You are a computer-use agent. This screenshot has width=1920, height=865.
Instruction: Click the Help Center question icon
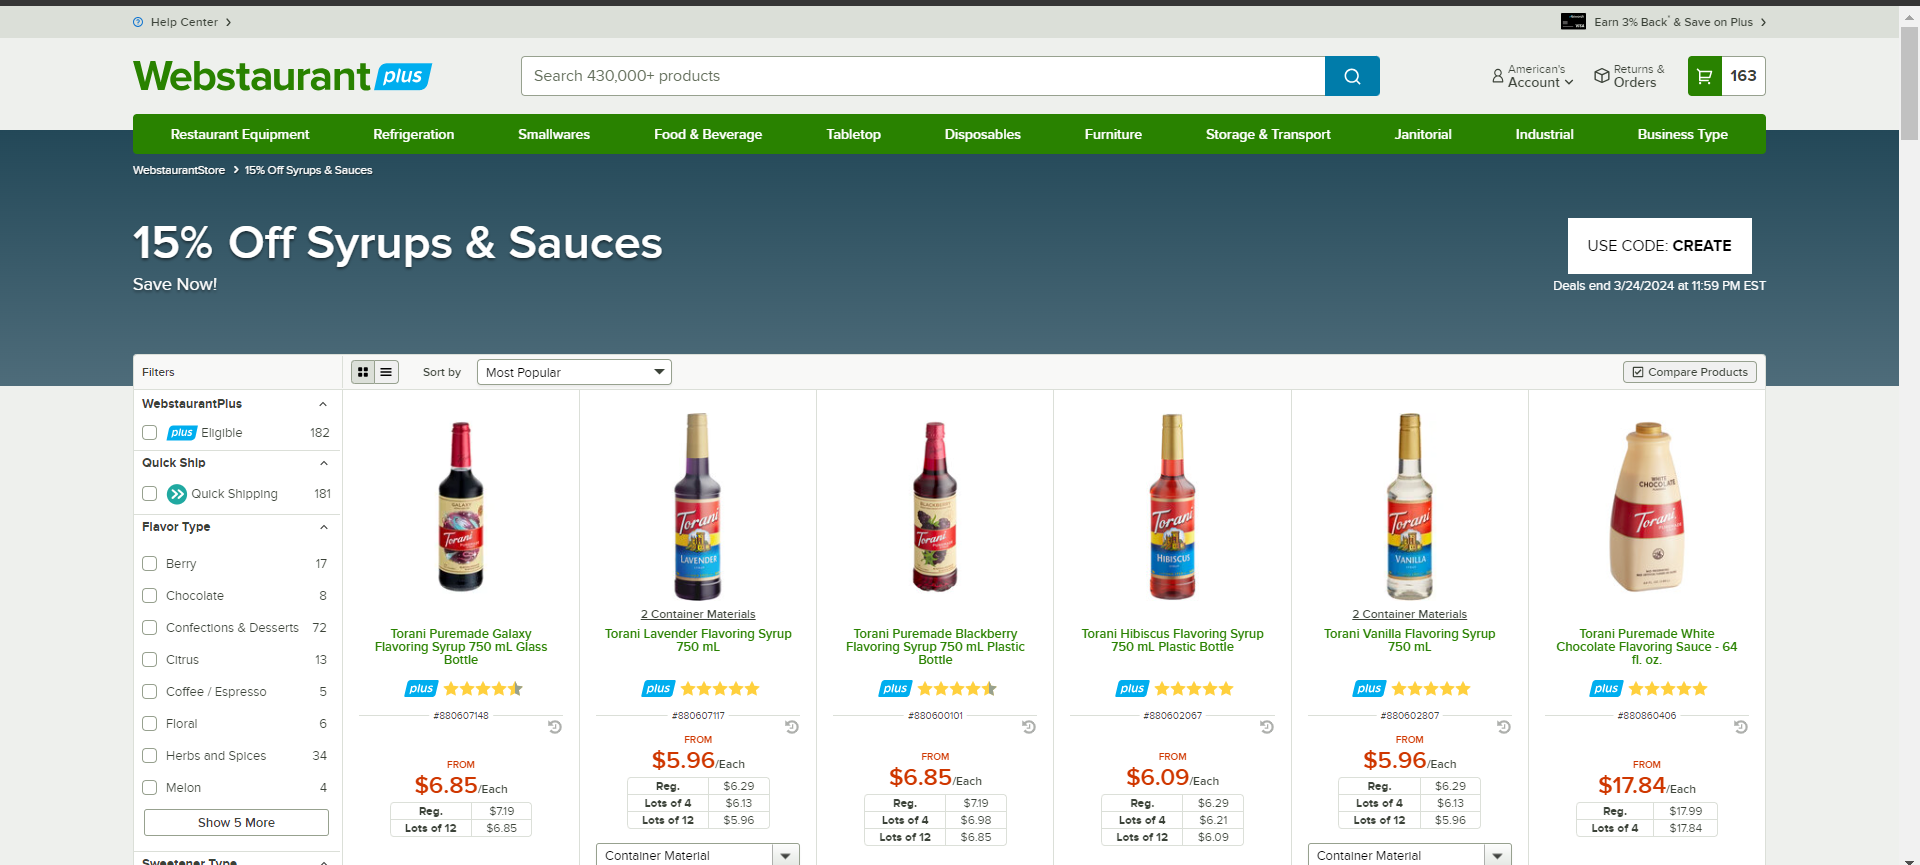point(138,22)
